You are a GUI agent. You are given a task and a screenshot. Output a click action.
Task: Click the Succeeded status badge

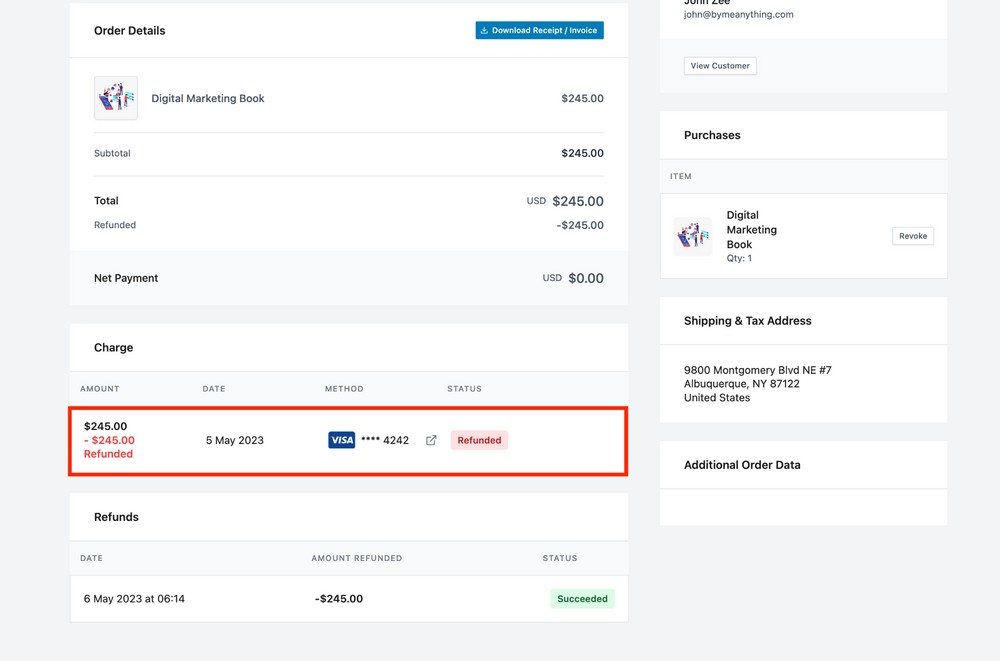pyautogui.click(x=582, y=598)
